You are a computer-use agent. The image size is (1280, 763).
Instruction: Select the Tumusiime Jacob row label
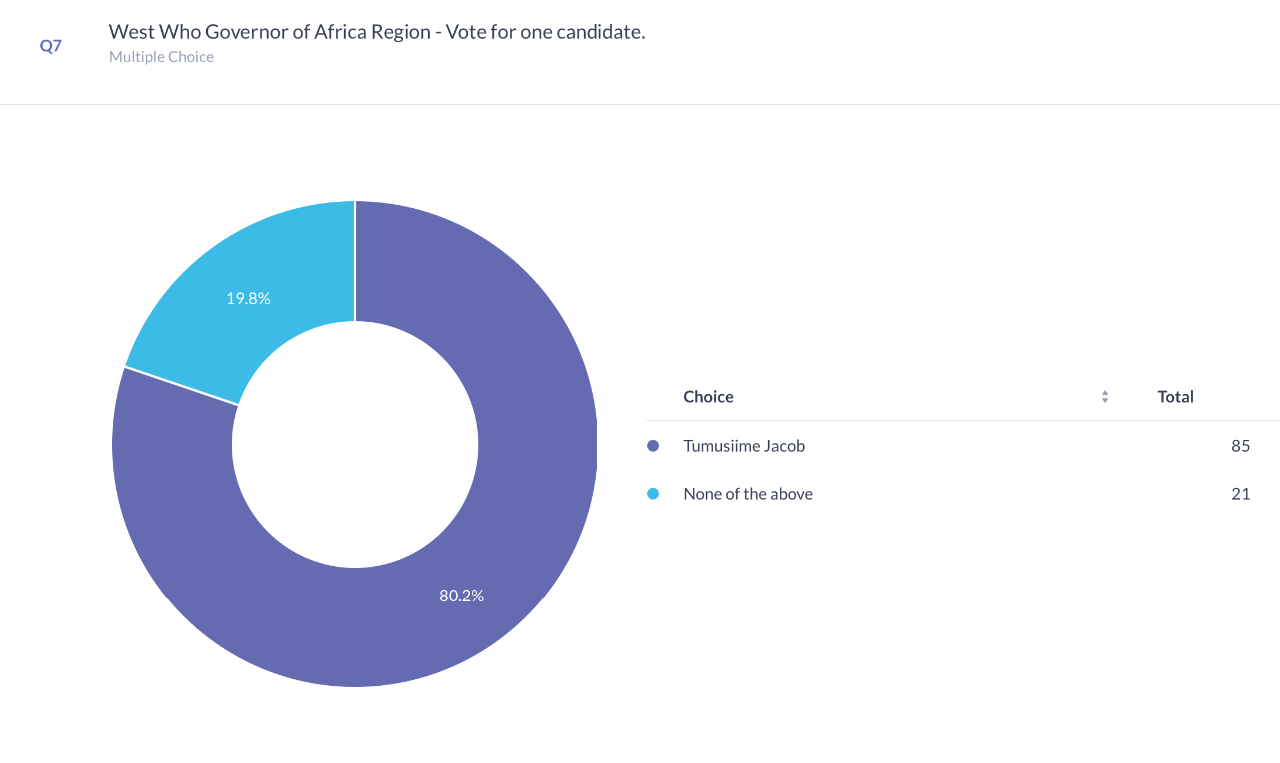[x=744, y=446]
